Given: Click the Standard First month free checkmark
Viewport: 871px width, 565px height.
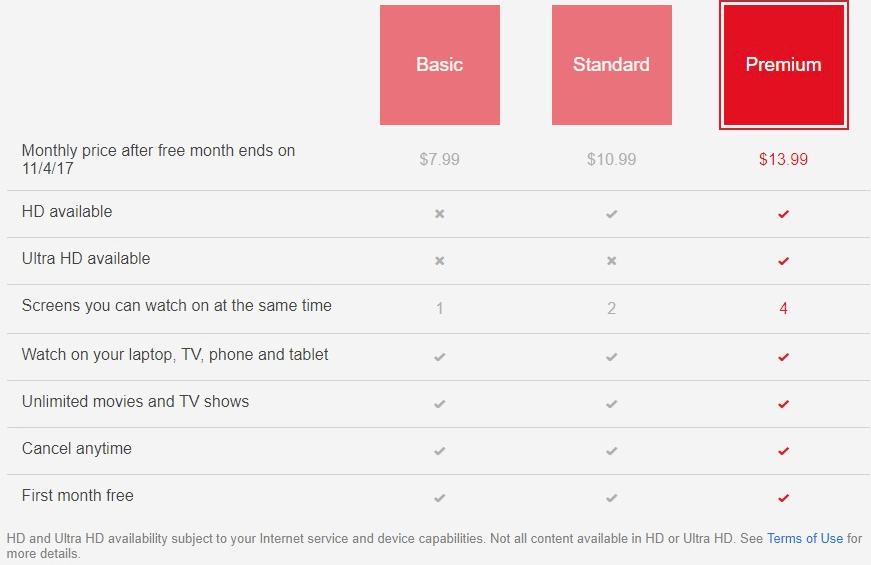Looking at the screenshot, I should (611, 498).
